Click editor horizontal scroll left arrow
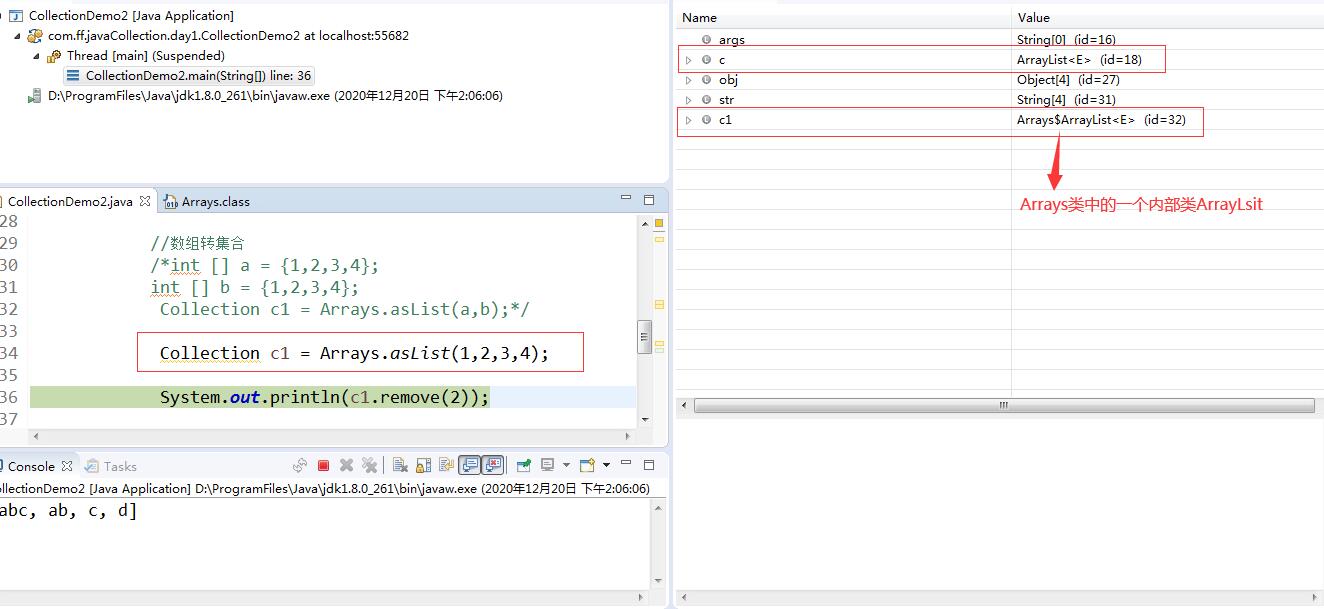 (x=37, y=436)
